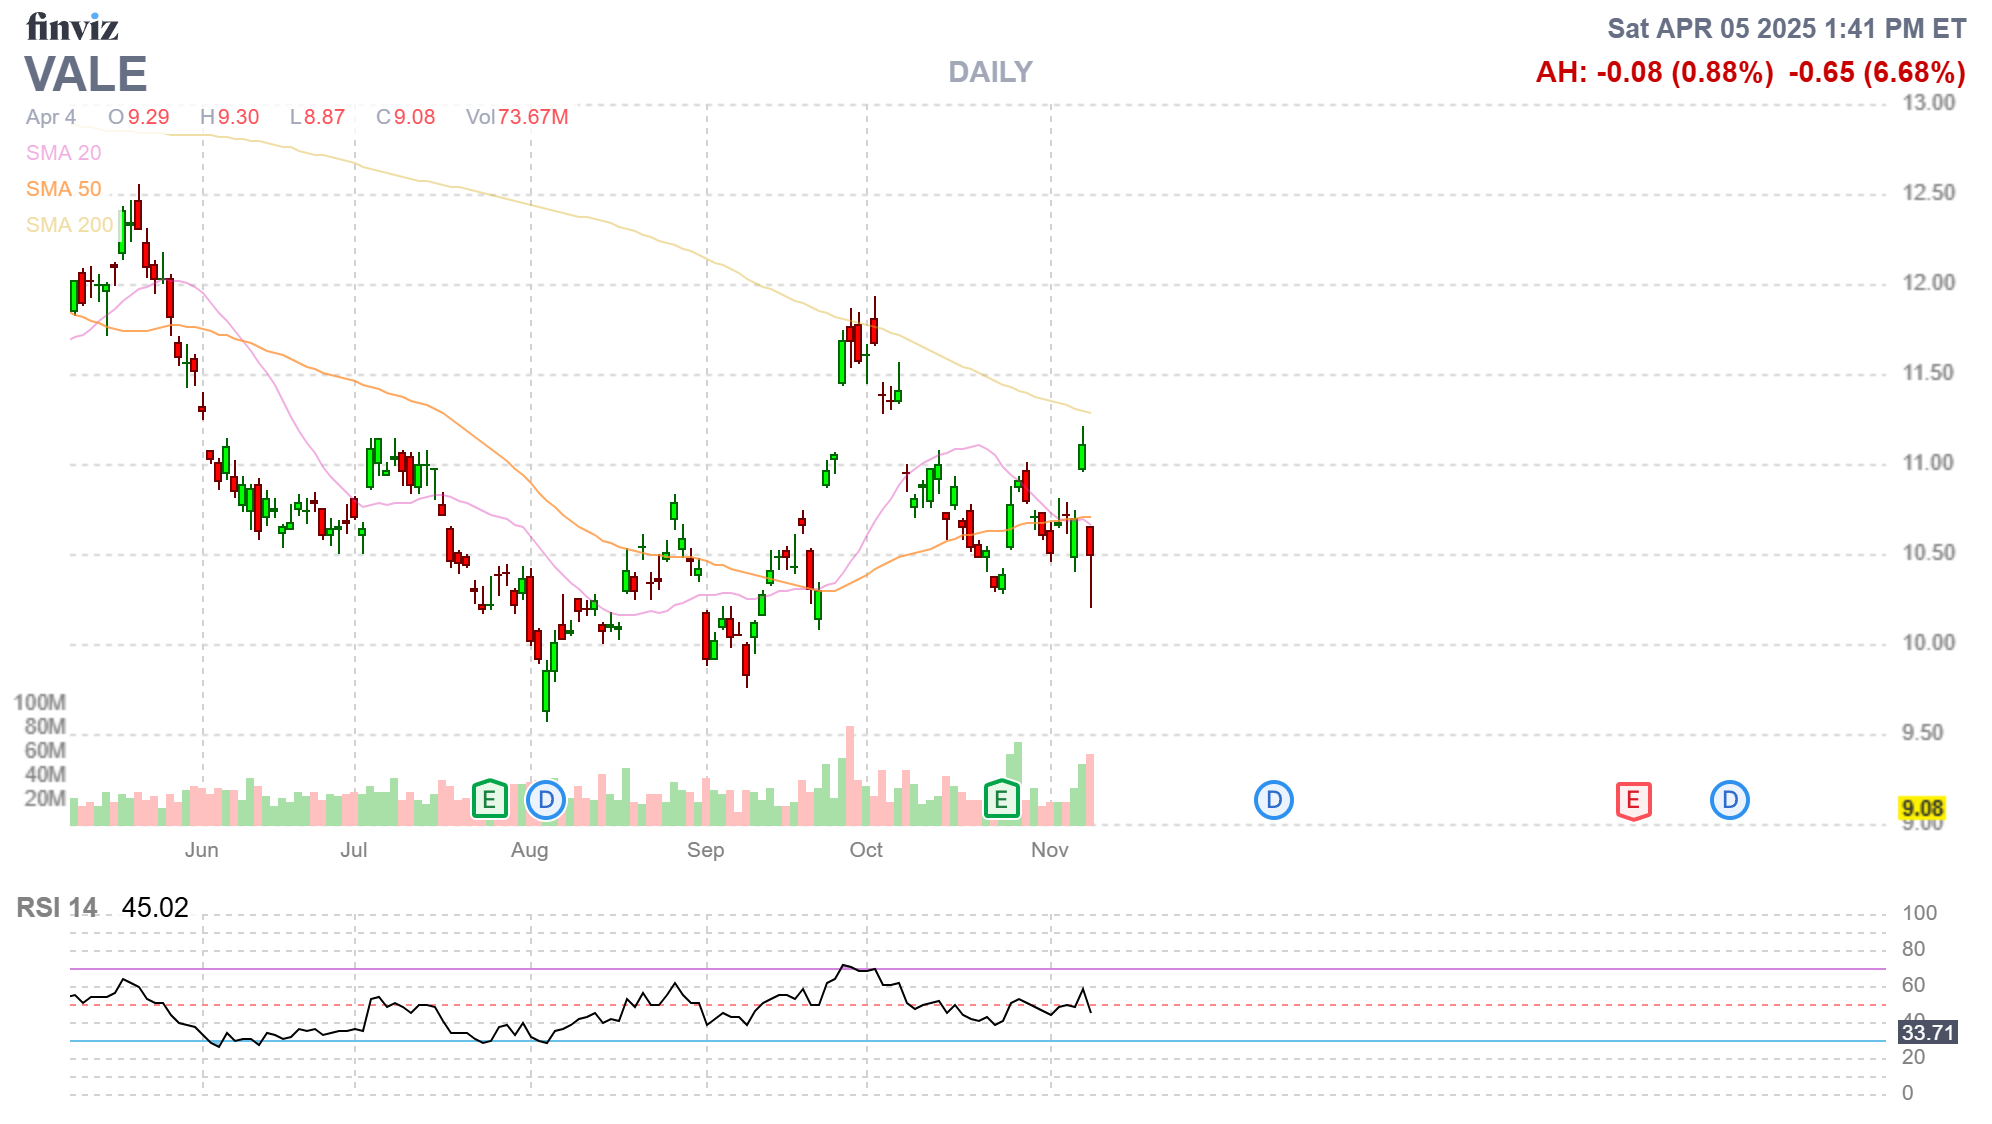
Task: Click the SMA 20 legend label
Action: coord(63,153)
